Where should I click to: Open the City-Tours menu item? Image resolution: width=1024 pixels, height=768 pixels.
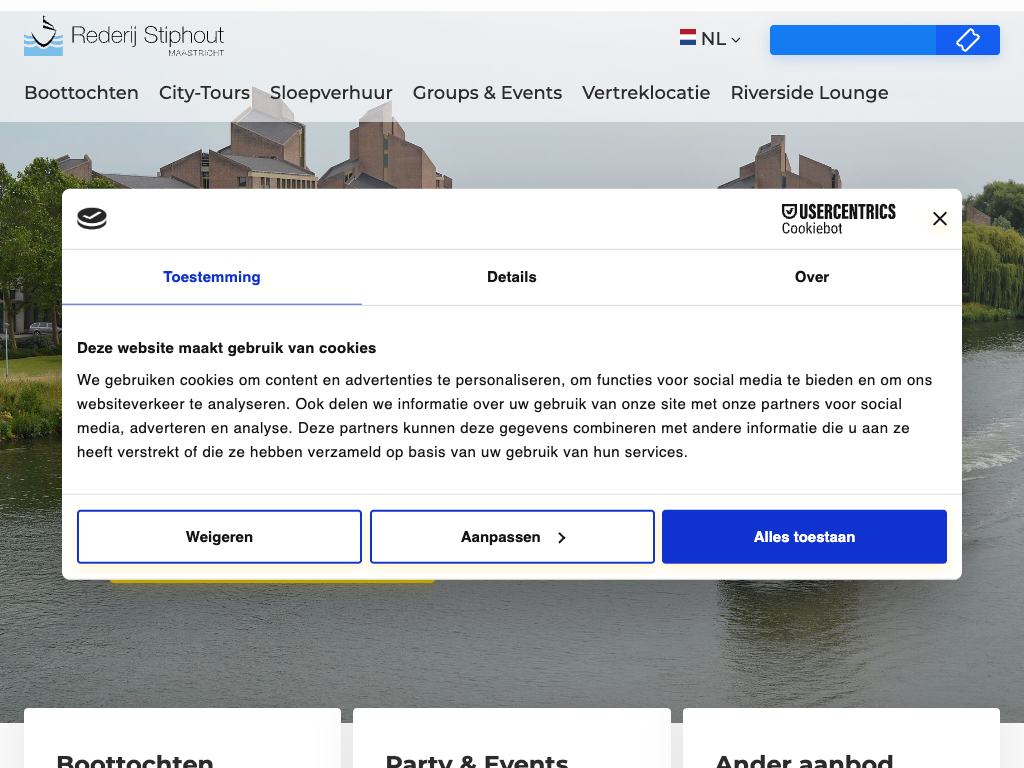(x=204, y=93)
